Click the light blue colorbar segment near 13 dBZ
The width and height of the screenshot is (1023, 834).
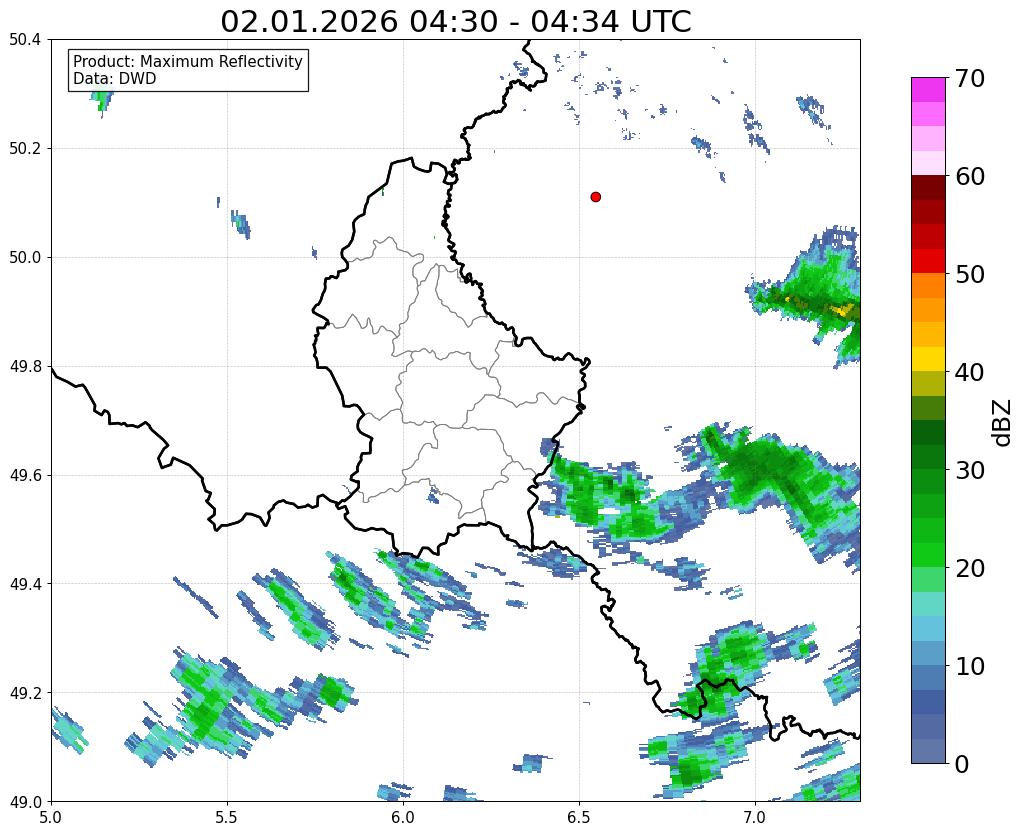click(928, 628)
